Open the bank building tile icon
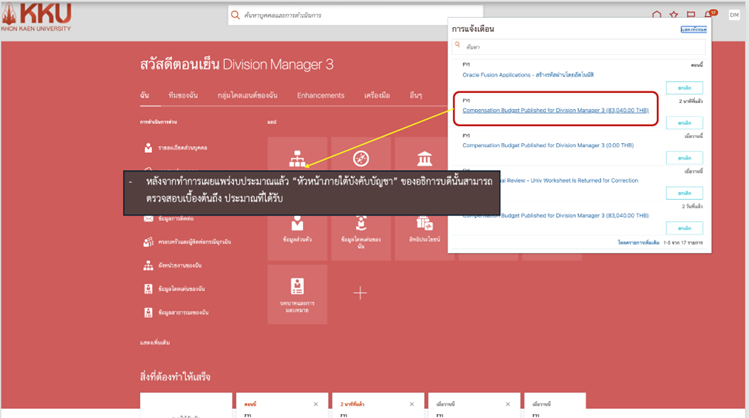749x418 pixels. pos(424,159)
